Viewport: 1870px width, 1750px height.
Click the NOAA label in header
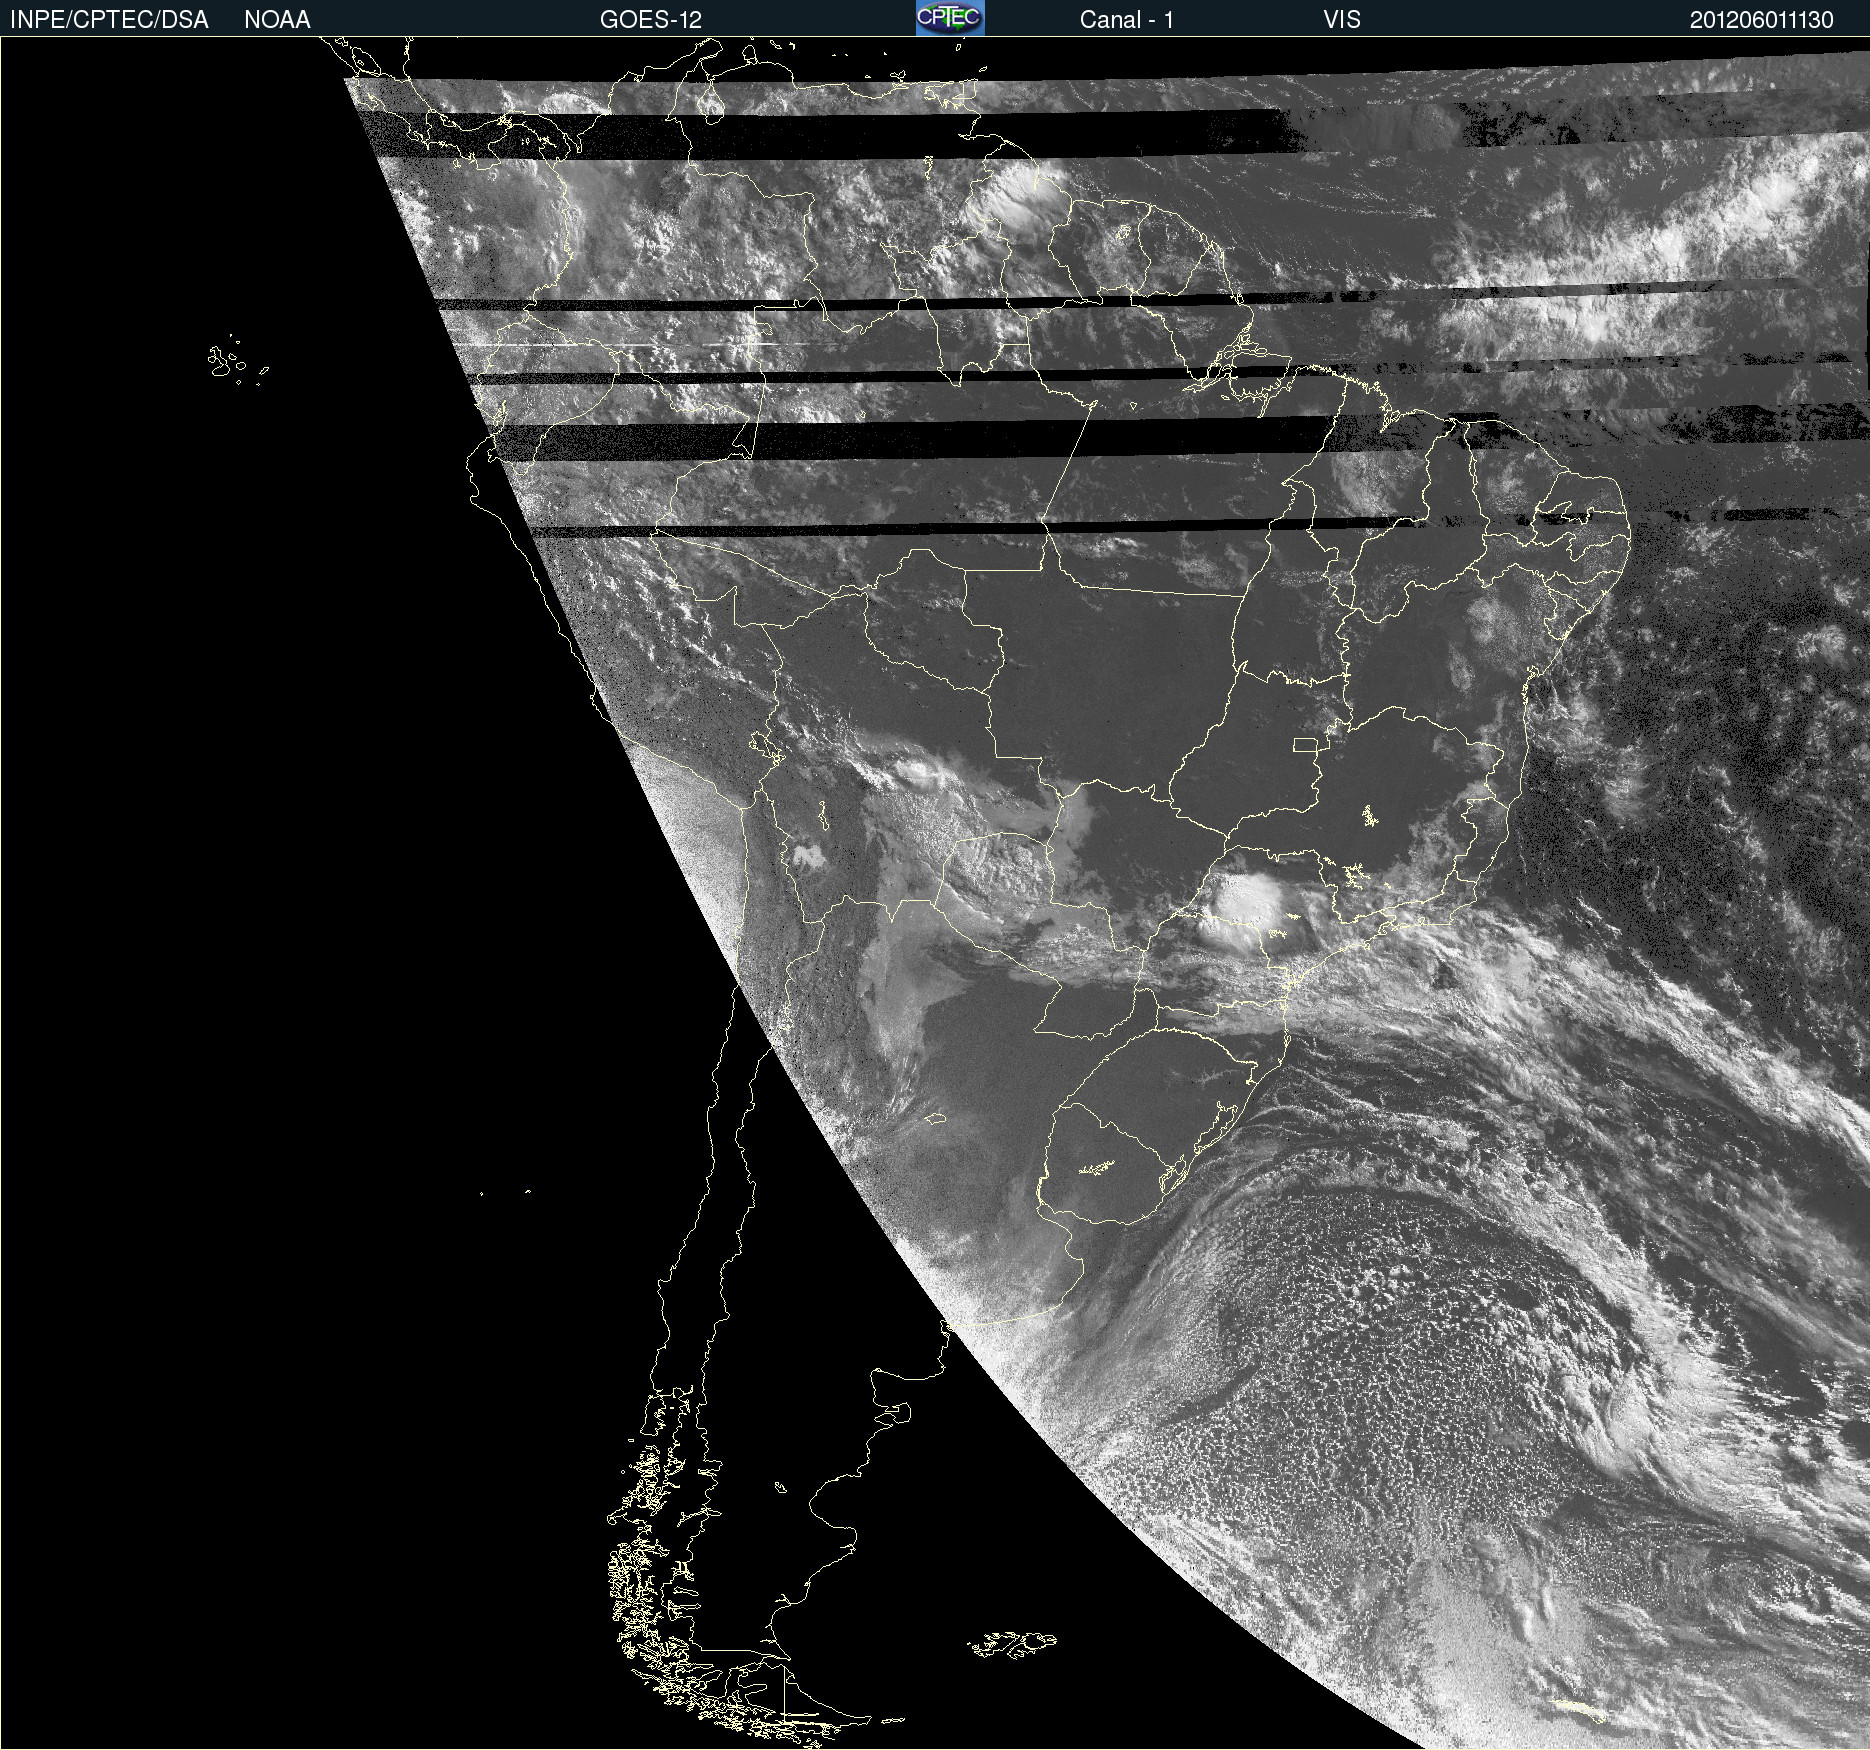pyautogui.click(x=277, y=20)
